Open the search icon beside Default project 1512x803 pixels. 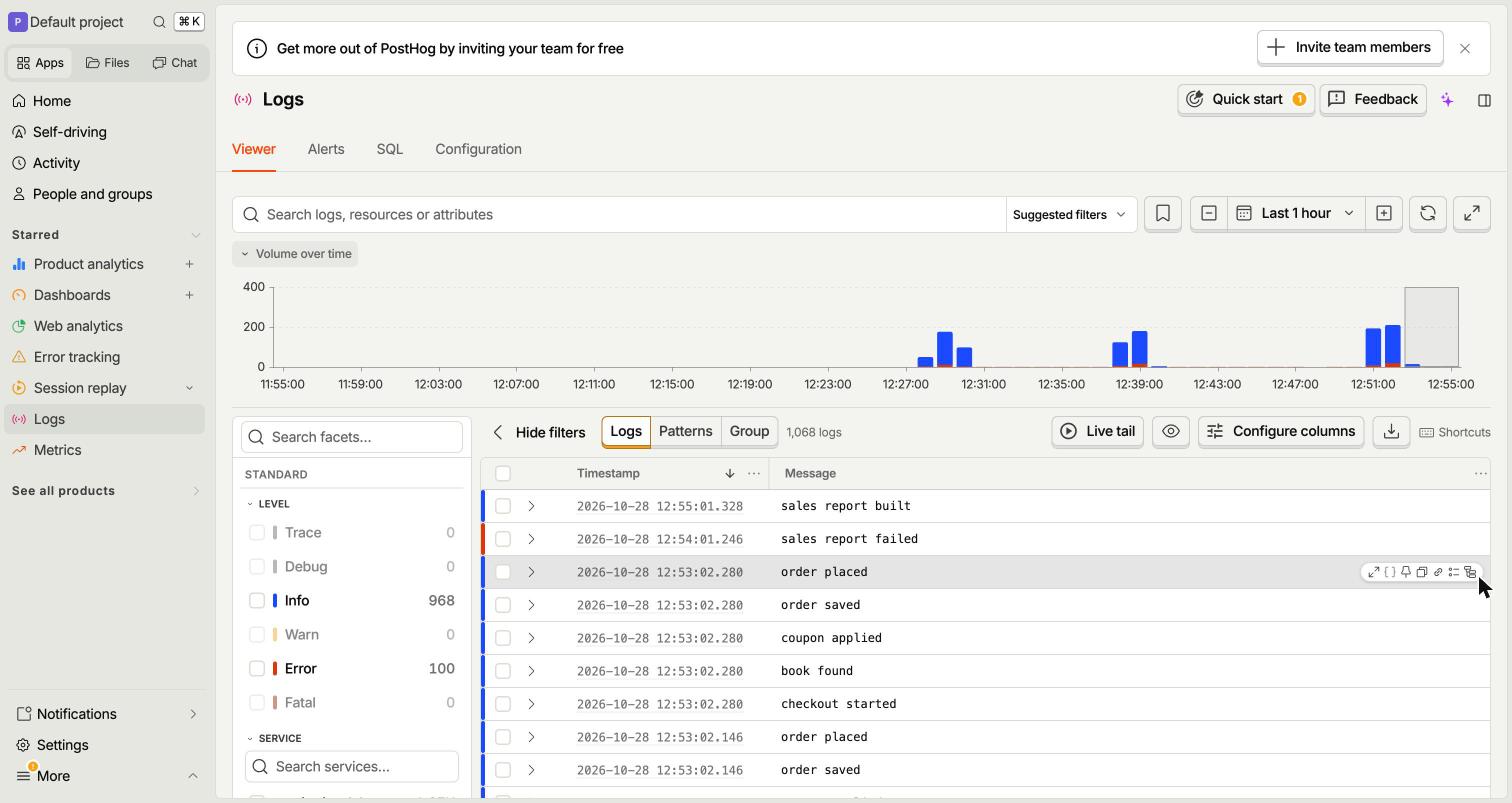coord(159,22)
